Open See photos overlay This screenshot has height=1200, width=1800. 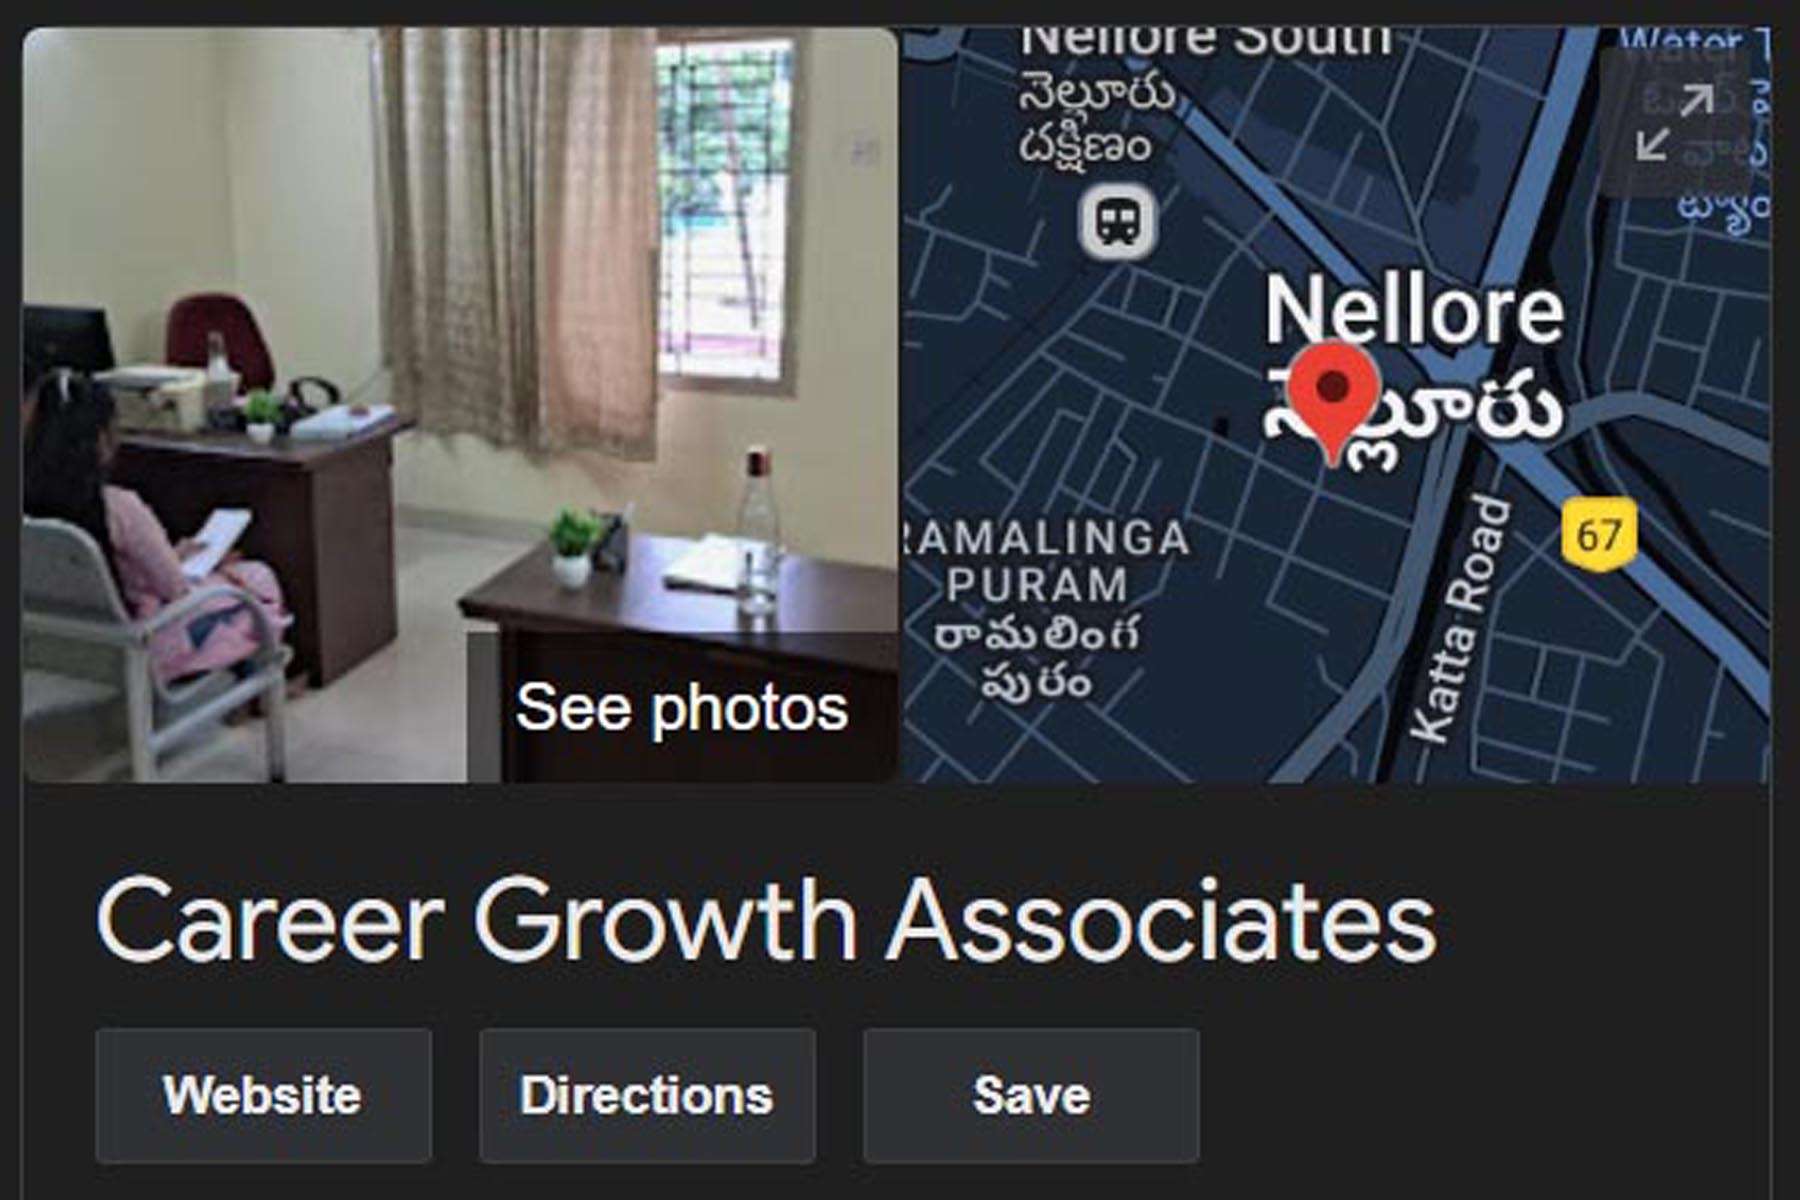tap(682, 708)
